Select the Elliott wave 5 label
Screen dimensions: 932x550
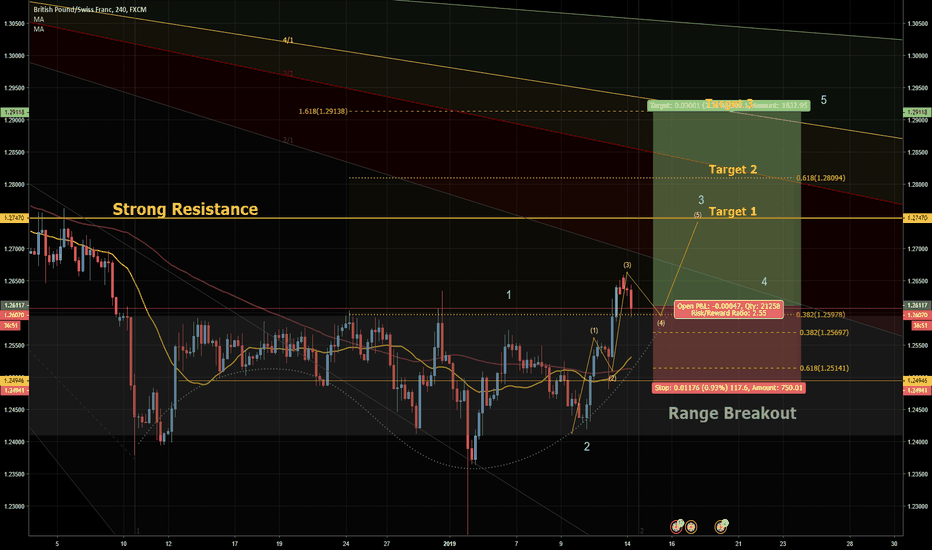pos(823,100)
